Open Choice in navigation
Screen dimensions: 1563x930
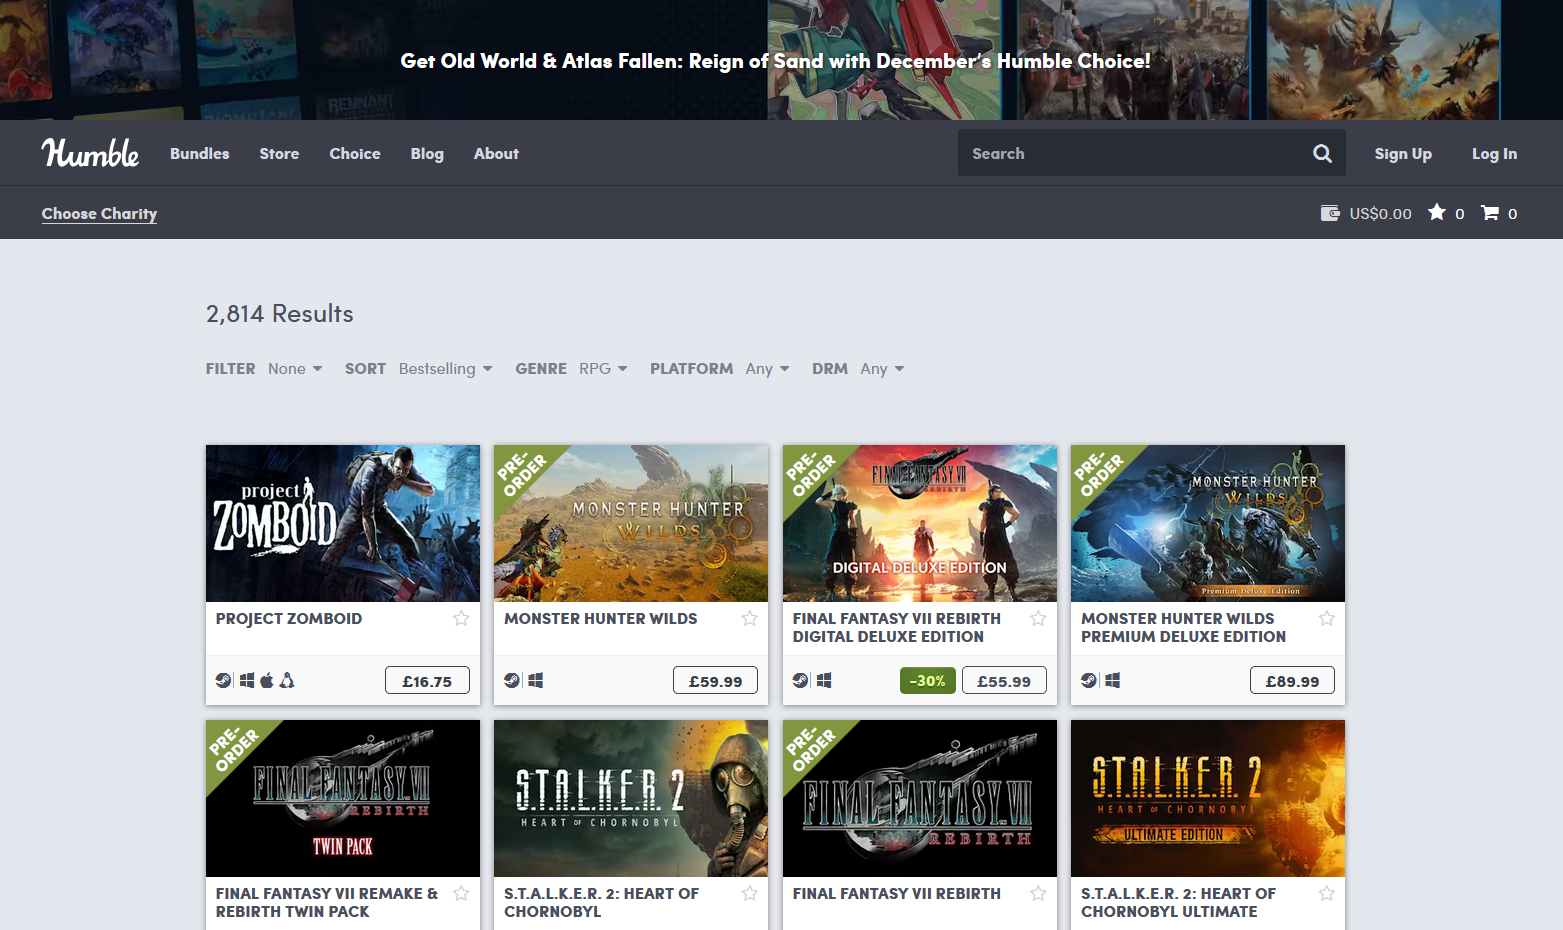(x=355, y=153)
